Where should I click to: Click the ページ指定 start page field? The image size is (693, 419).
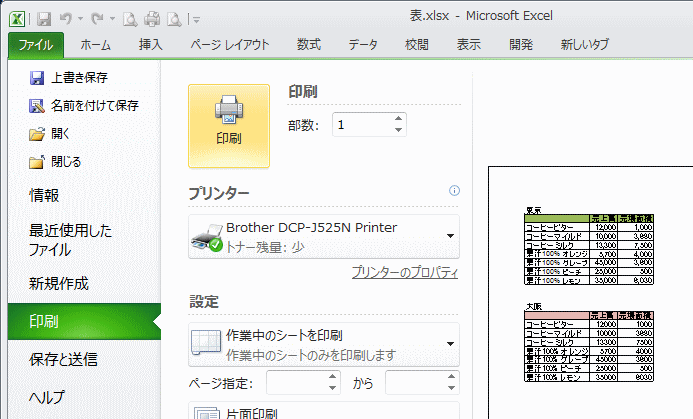tap(297, 383)
